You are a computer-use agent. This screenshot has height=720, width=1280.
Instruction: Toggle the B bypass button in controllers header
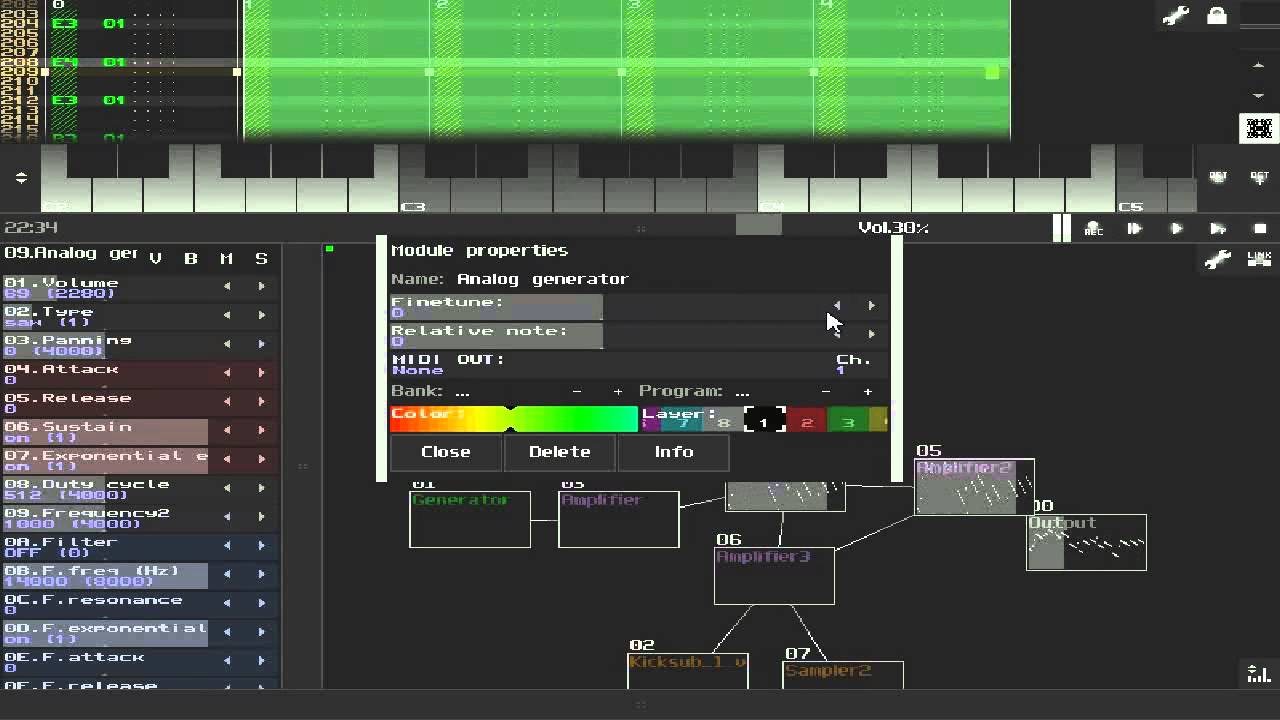[x=191, y=258]
